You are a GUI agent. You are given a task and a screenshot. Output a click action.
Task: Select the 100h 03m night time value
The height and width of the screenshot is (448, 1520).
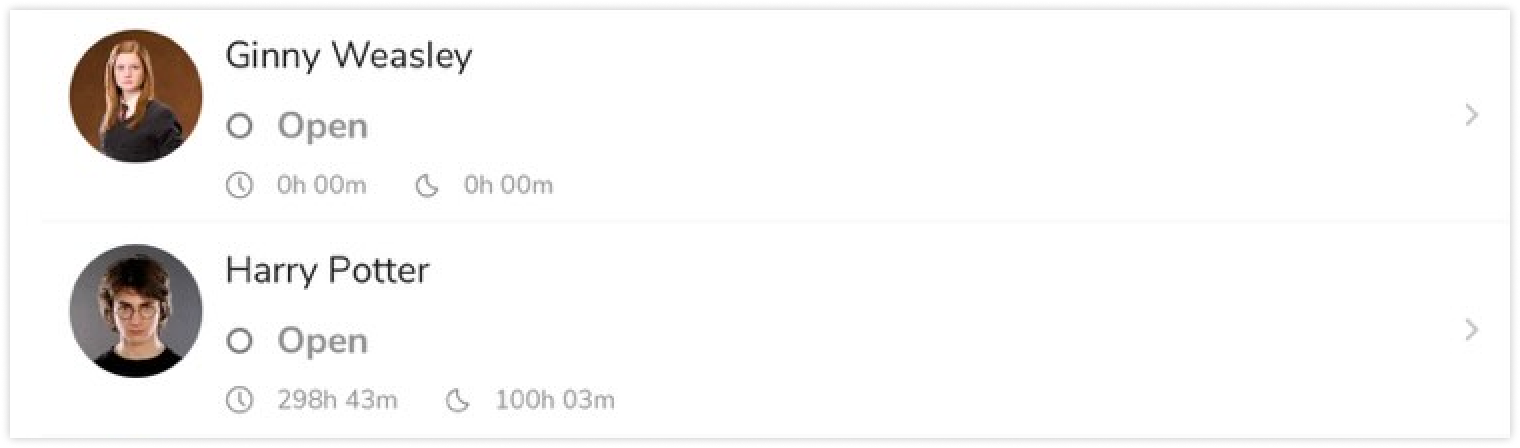click(x=555, y=401)
